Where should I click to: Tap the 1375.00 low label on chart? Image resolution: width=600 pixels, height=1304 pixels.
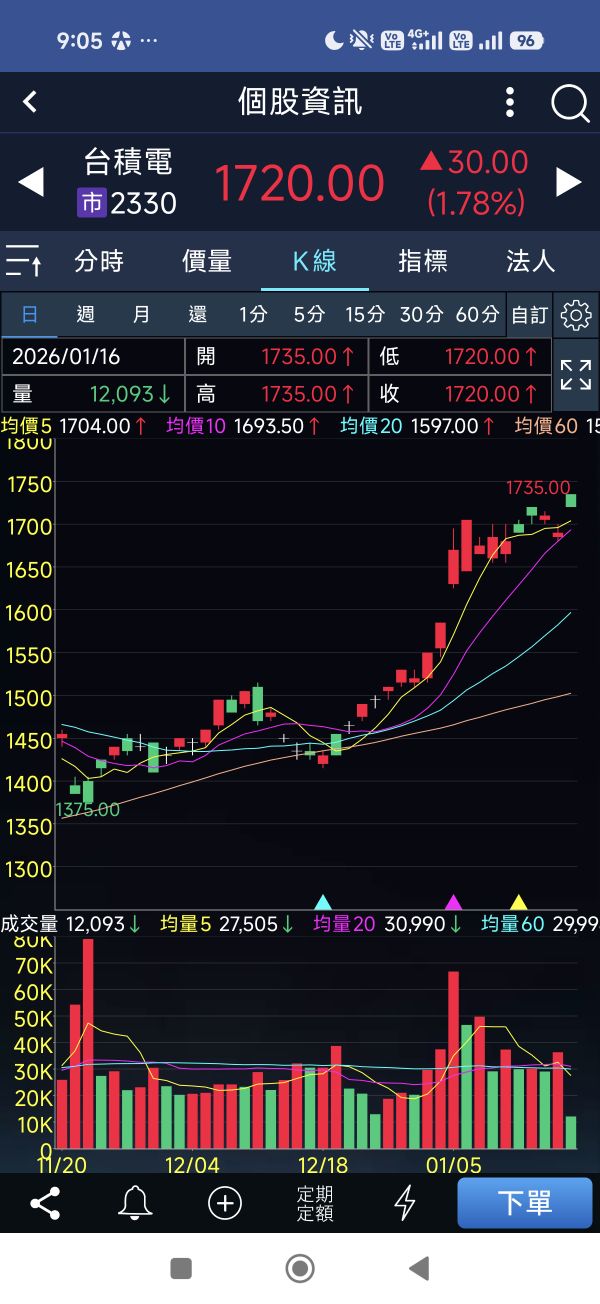(88, 810)
